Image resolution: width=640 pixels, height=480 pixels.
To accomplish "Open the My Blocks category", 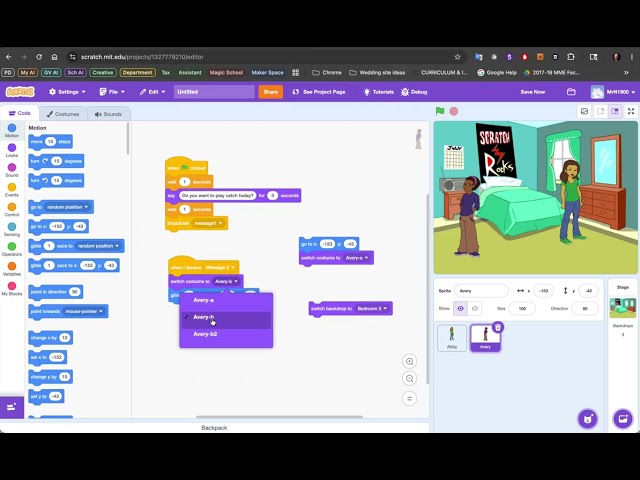I will point(12,289).
